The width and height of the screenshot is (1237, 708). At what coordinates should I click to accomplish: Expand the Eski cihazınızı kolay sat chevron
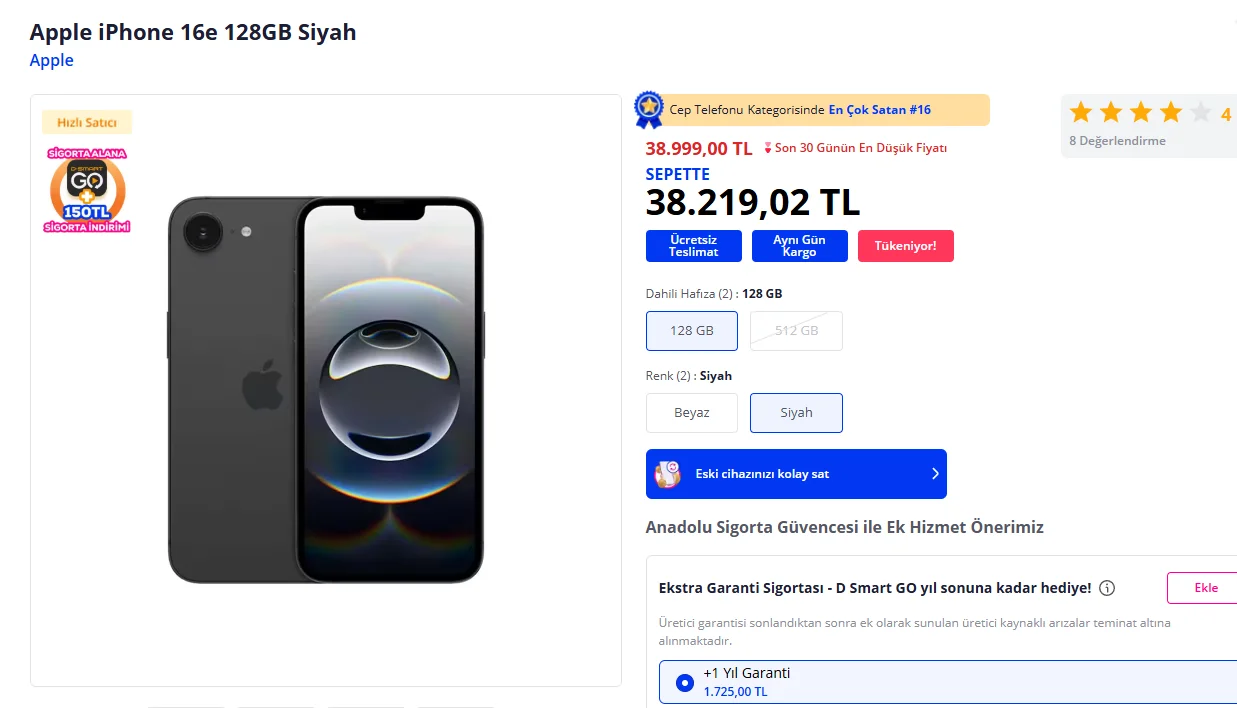pyautogui.click(x=935, y=474)
